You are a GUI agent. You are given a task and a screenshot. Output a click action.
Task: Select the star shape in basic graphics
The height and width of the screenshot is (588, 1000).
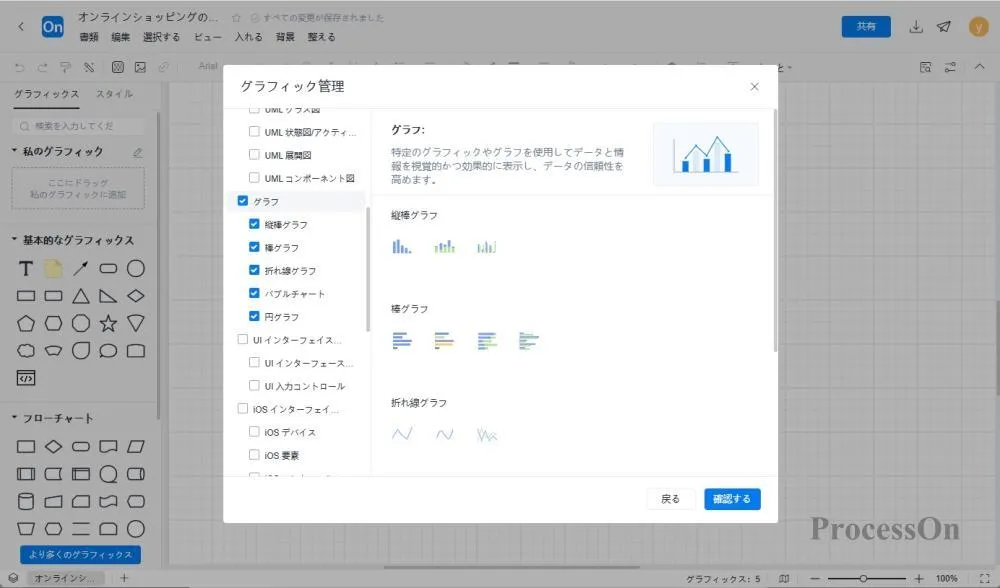(108, 323)
